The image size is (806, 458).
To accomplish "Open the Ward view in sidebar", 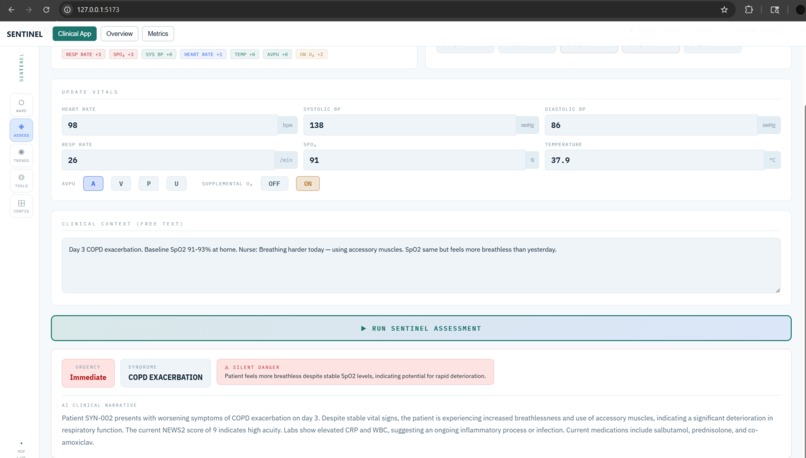I will click(x=21, y=105).
